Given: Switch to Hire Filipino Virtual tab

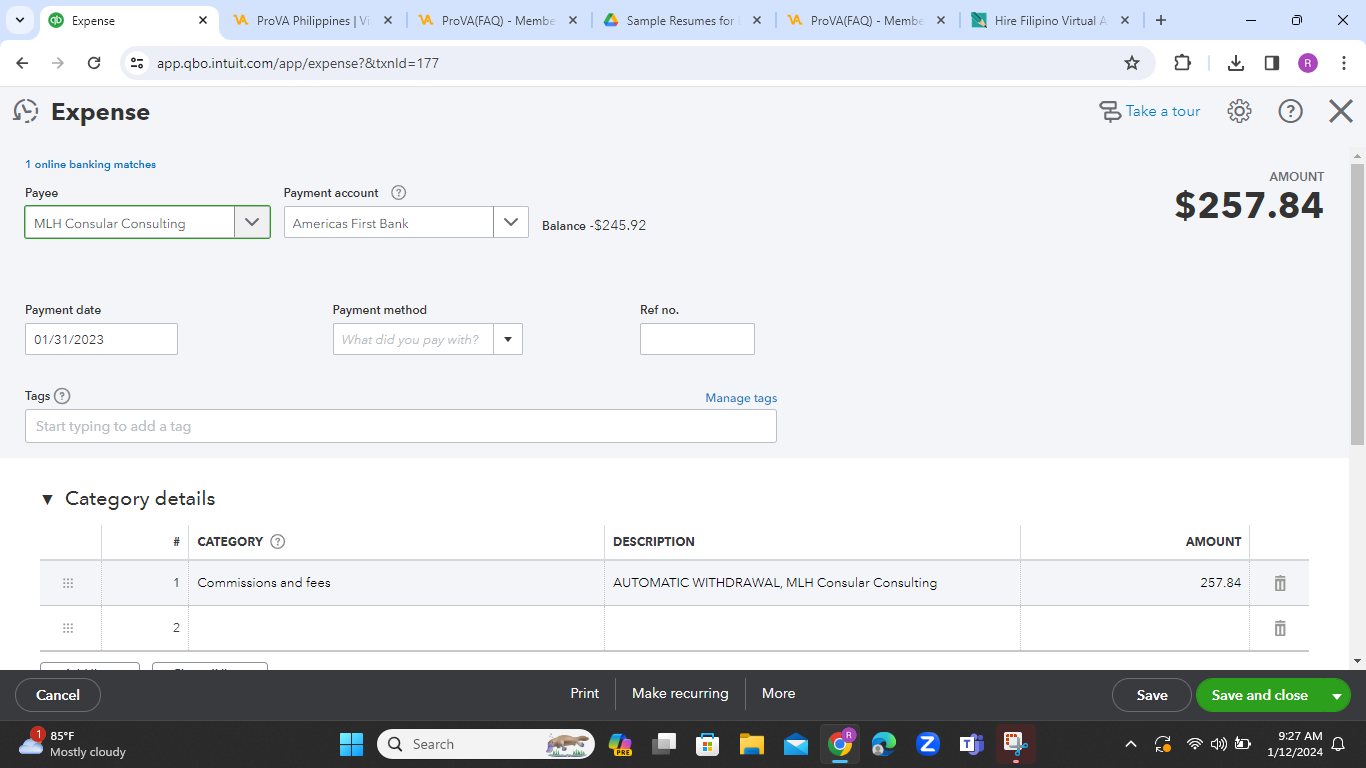Looking at the screenshot, I should pos(1051,20).
